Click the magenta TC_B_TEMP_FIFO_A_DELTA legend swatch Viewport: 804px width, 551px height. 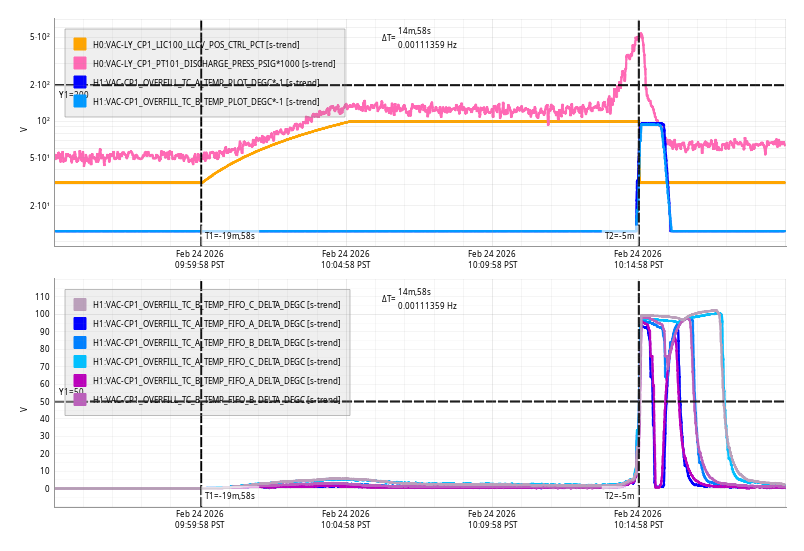tap(80, 380)
